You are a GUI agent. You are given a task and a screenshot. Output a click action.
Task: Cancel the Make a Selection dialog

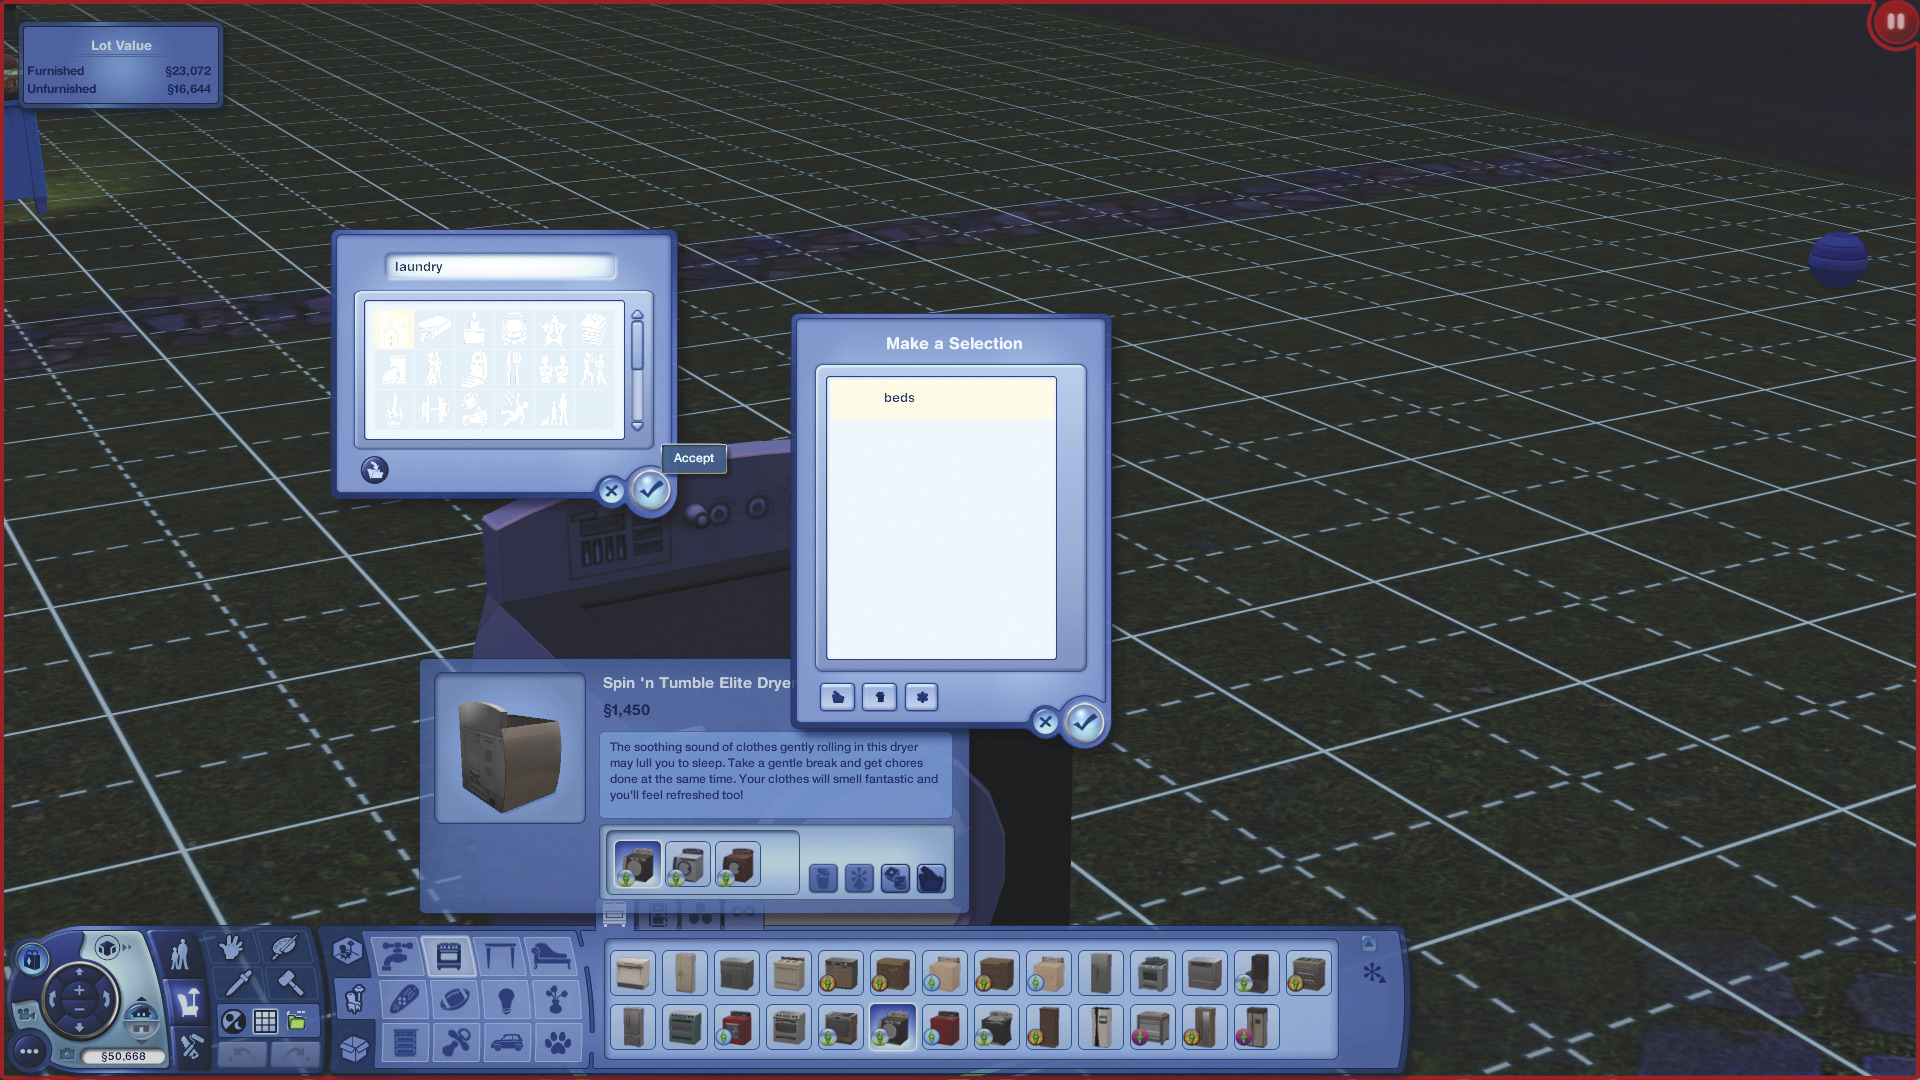point(1045,722)
